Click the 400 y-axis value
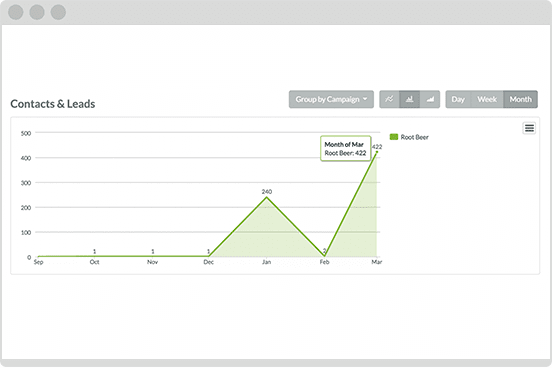 coord(26,158)
